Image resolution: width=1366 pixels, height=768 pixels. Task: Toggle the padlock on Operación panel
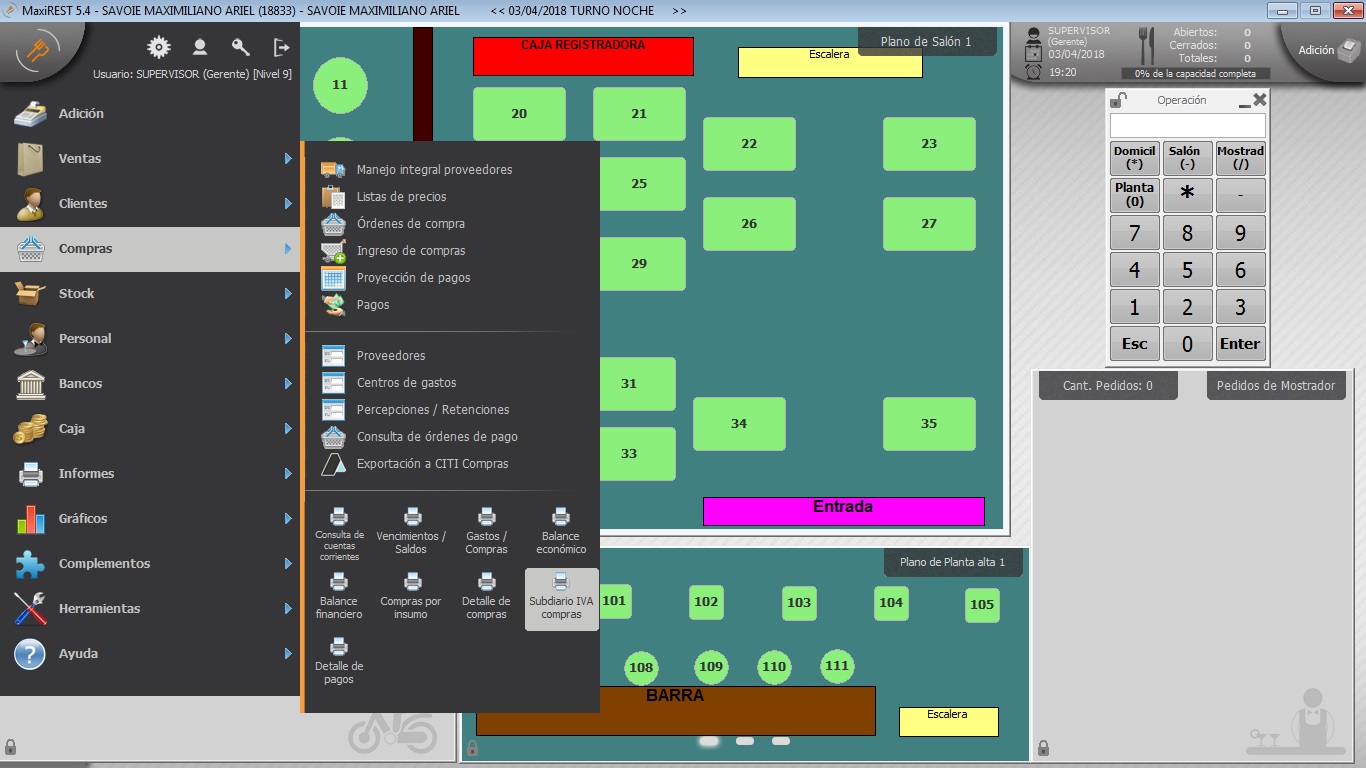[x=1119, y=100]
